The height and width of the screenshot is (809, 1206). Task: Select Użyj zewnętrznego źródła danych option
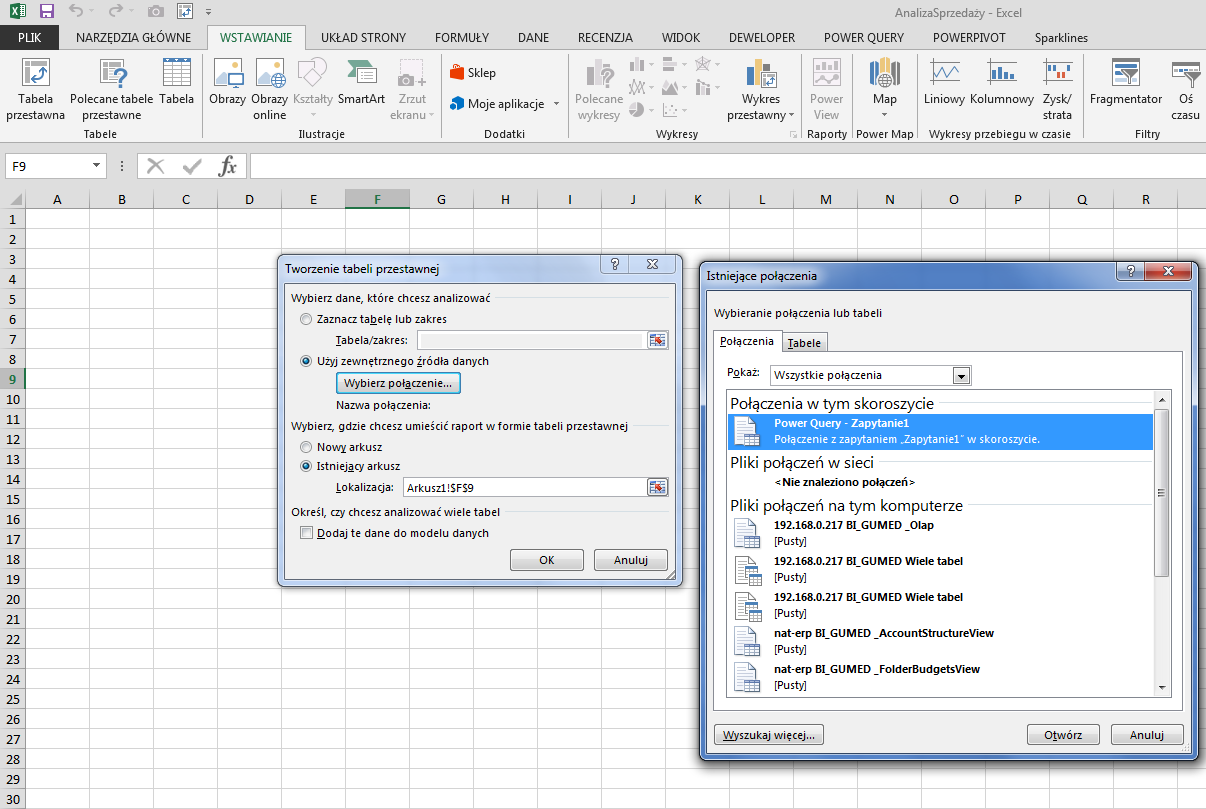pyautogui.click(x=306, y=361)
